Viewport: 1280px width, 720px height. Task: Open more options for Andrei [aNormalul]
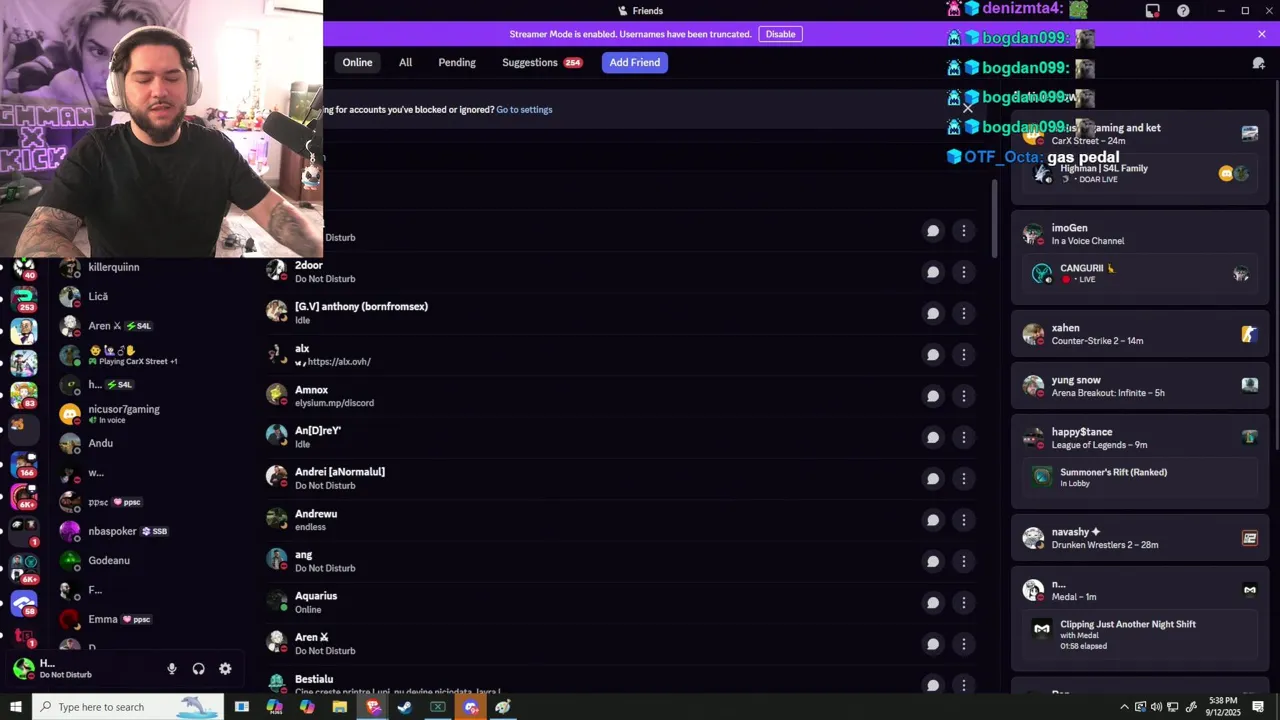point(964,479)
